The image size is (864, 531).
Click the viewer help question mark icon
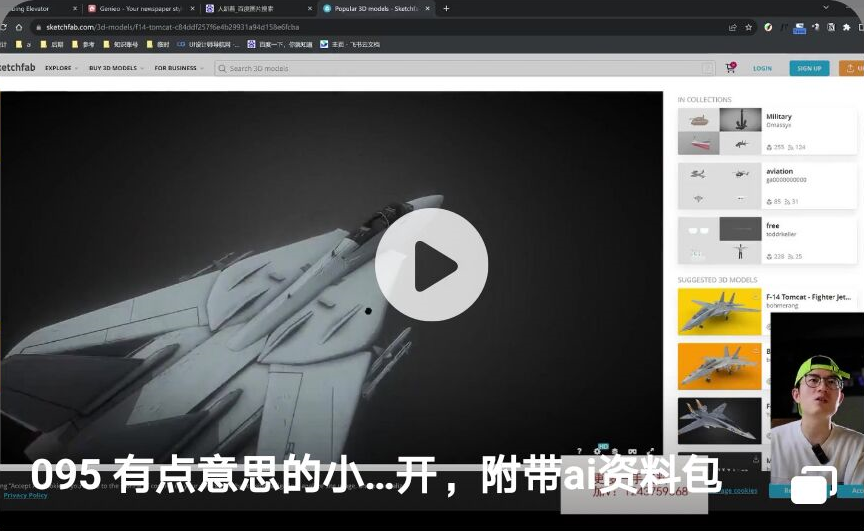(x=579, y=452)
